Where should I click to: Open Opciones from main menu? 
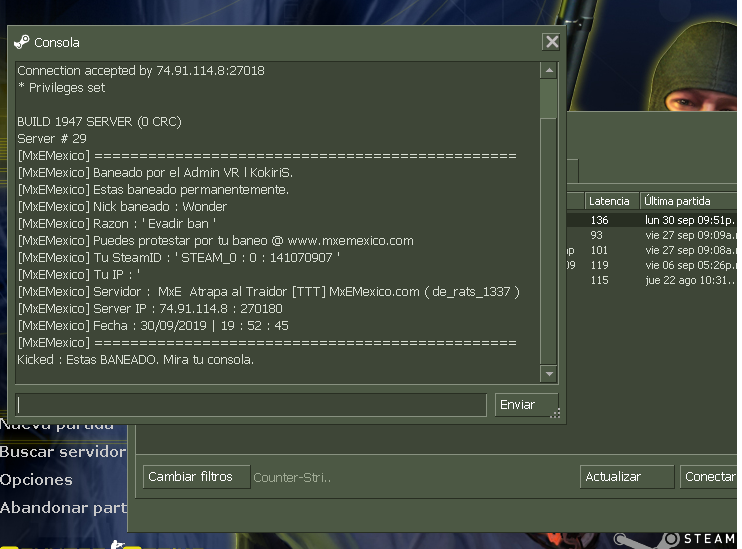36,480
